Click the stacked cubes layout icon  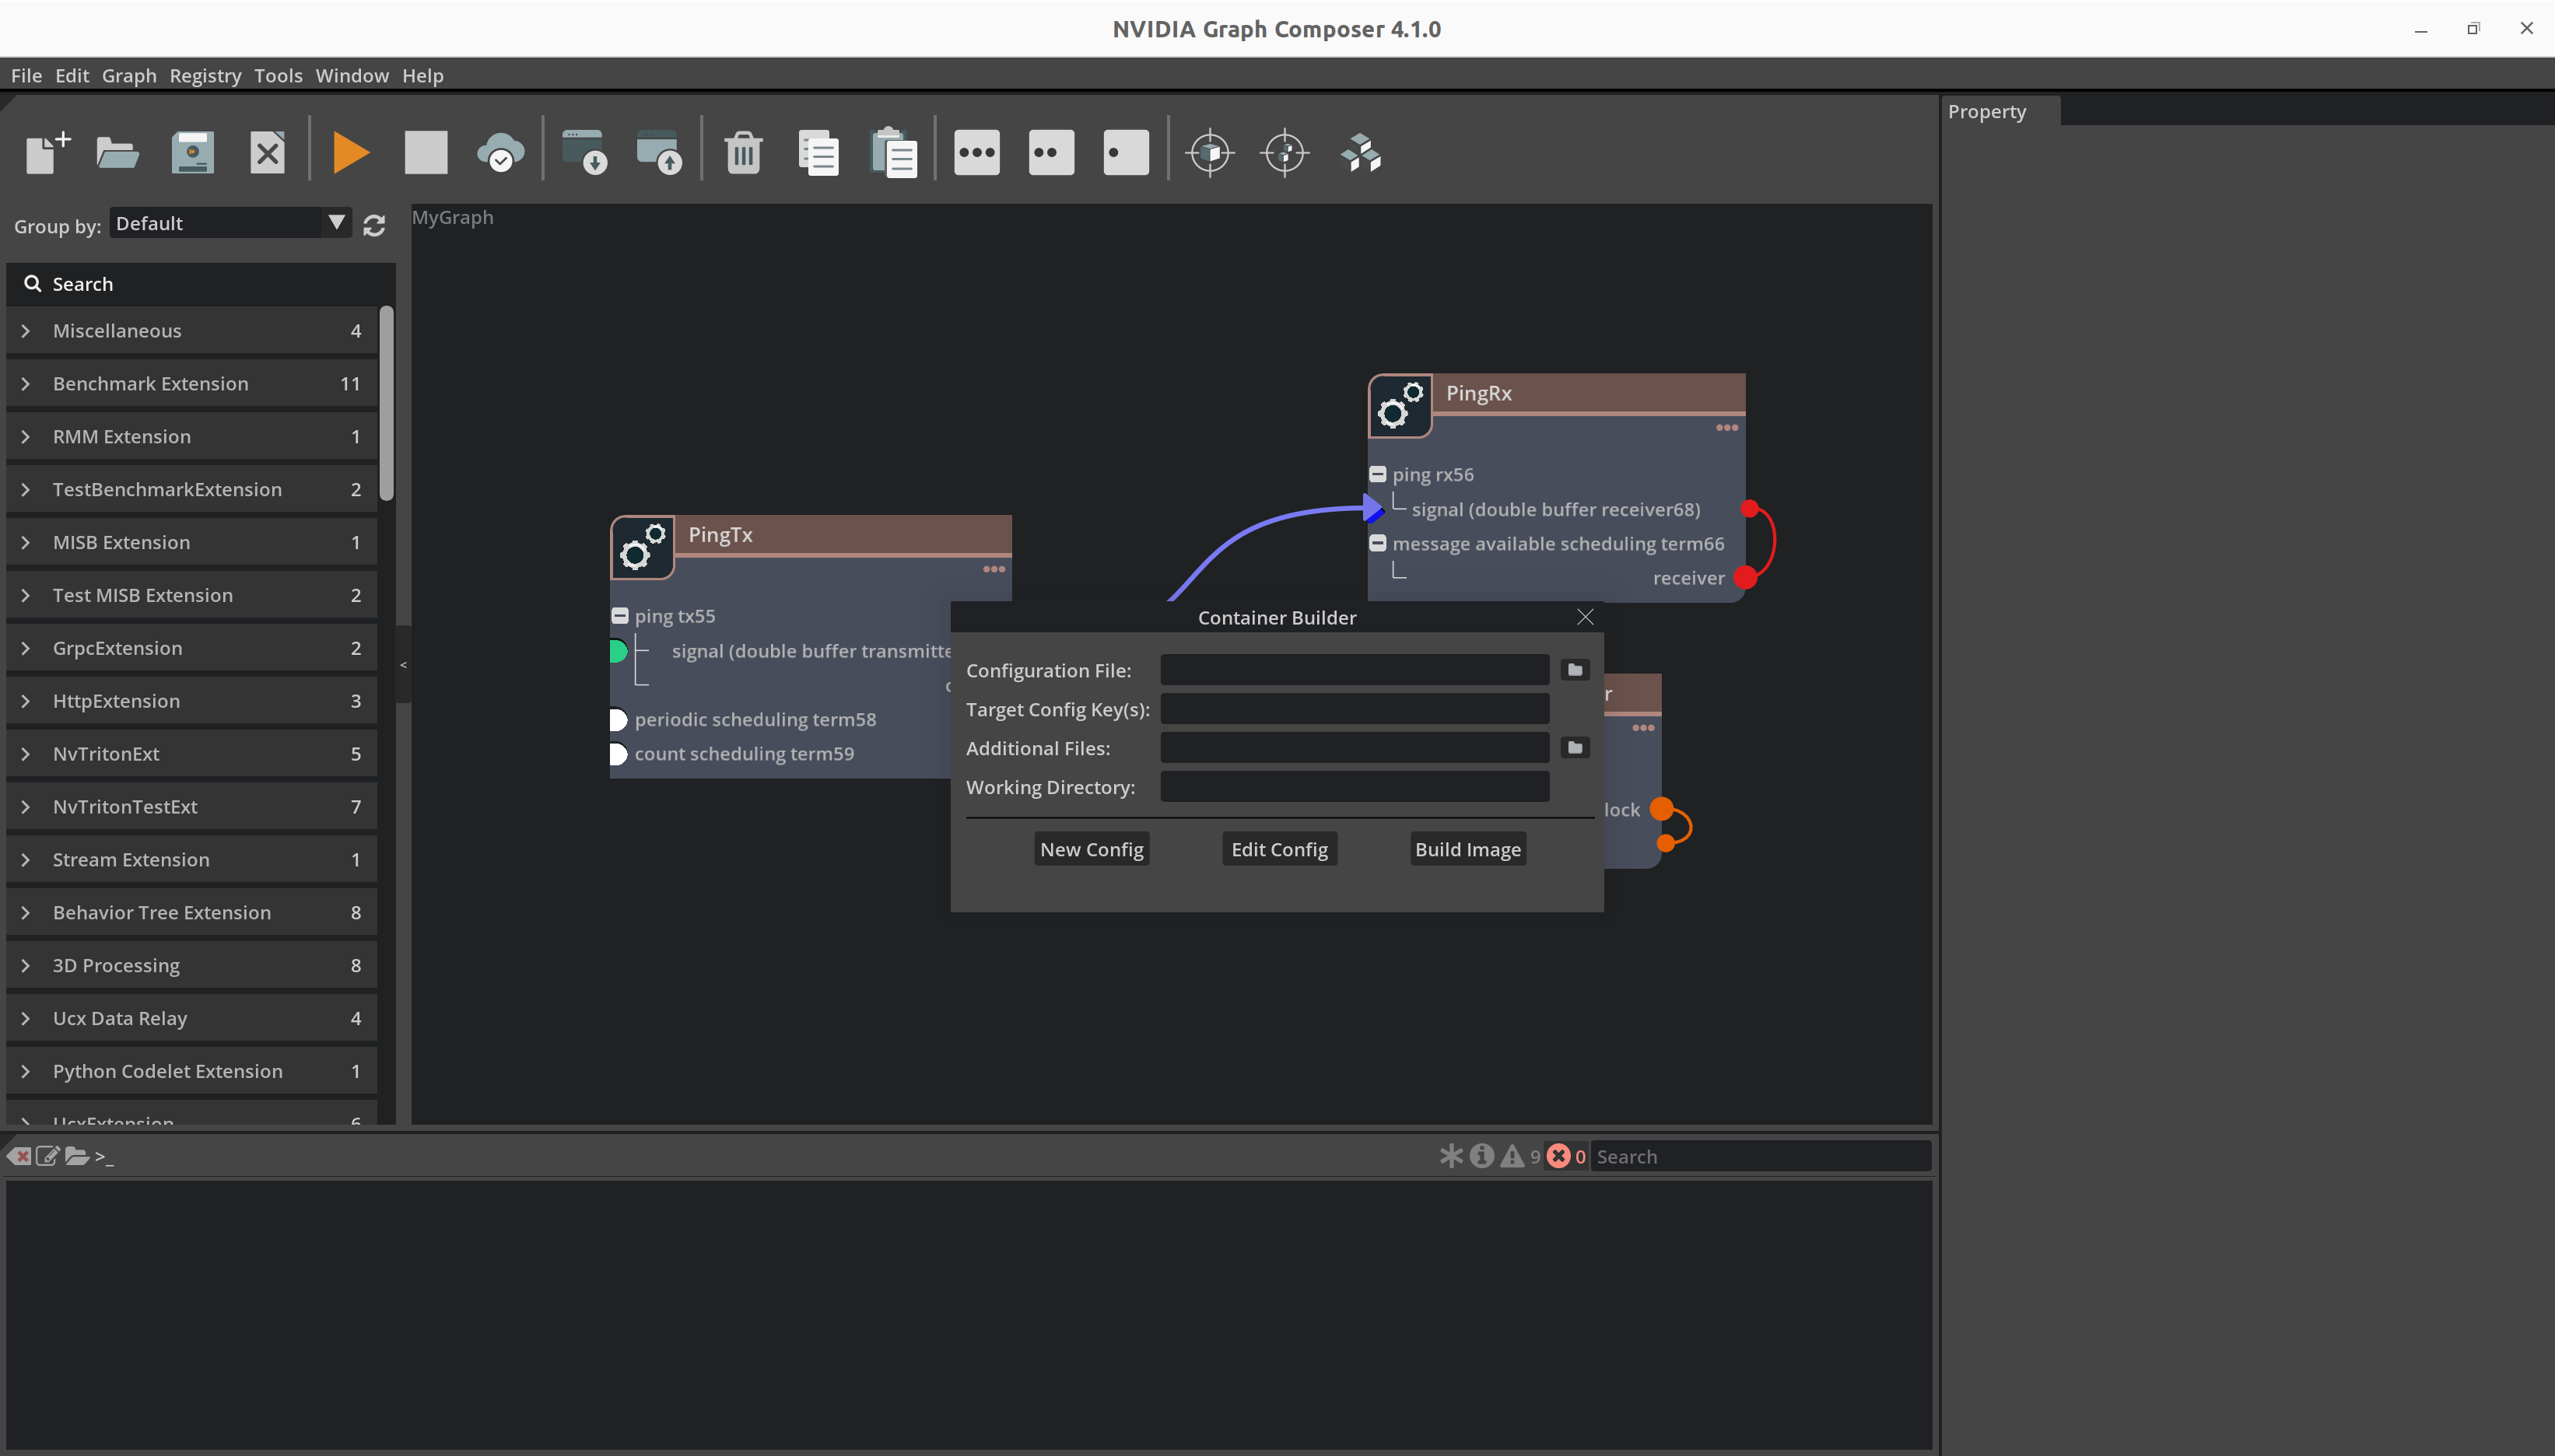(1361, 153)
